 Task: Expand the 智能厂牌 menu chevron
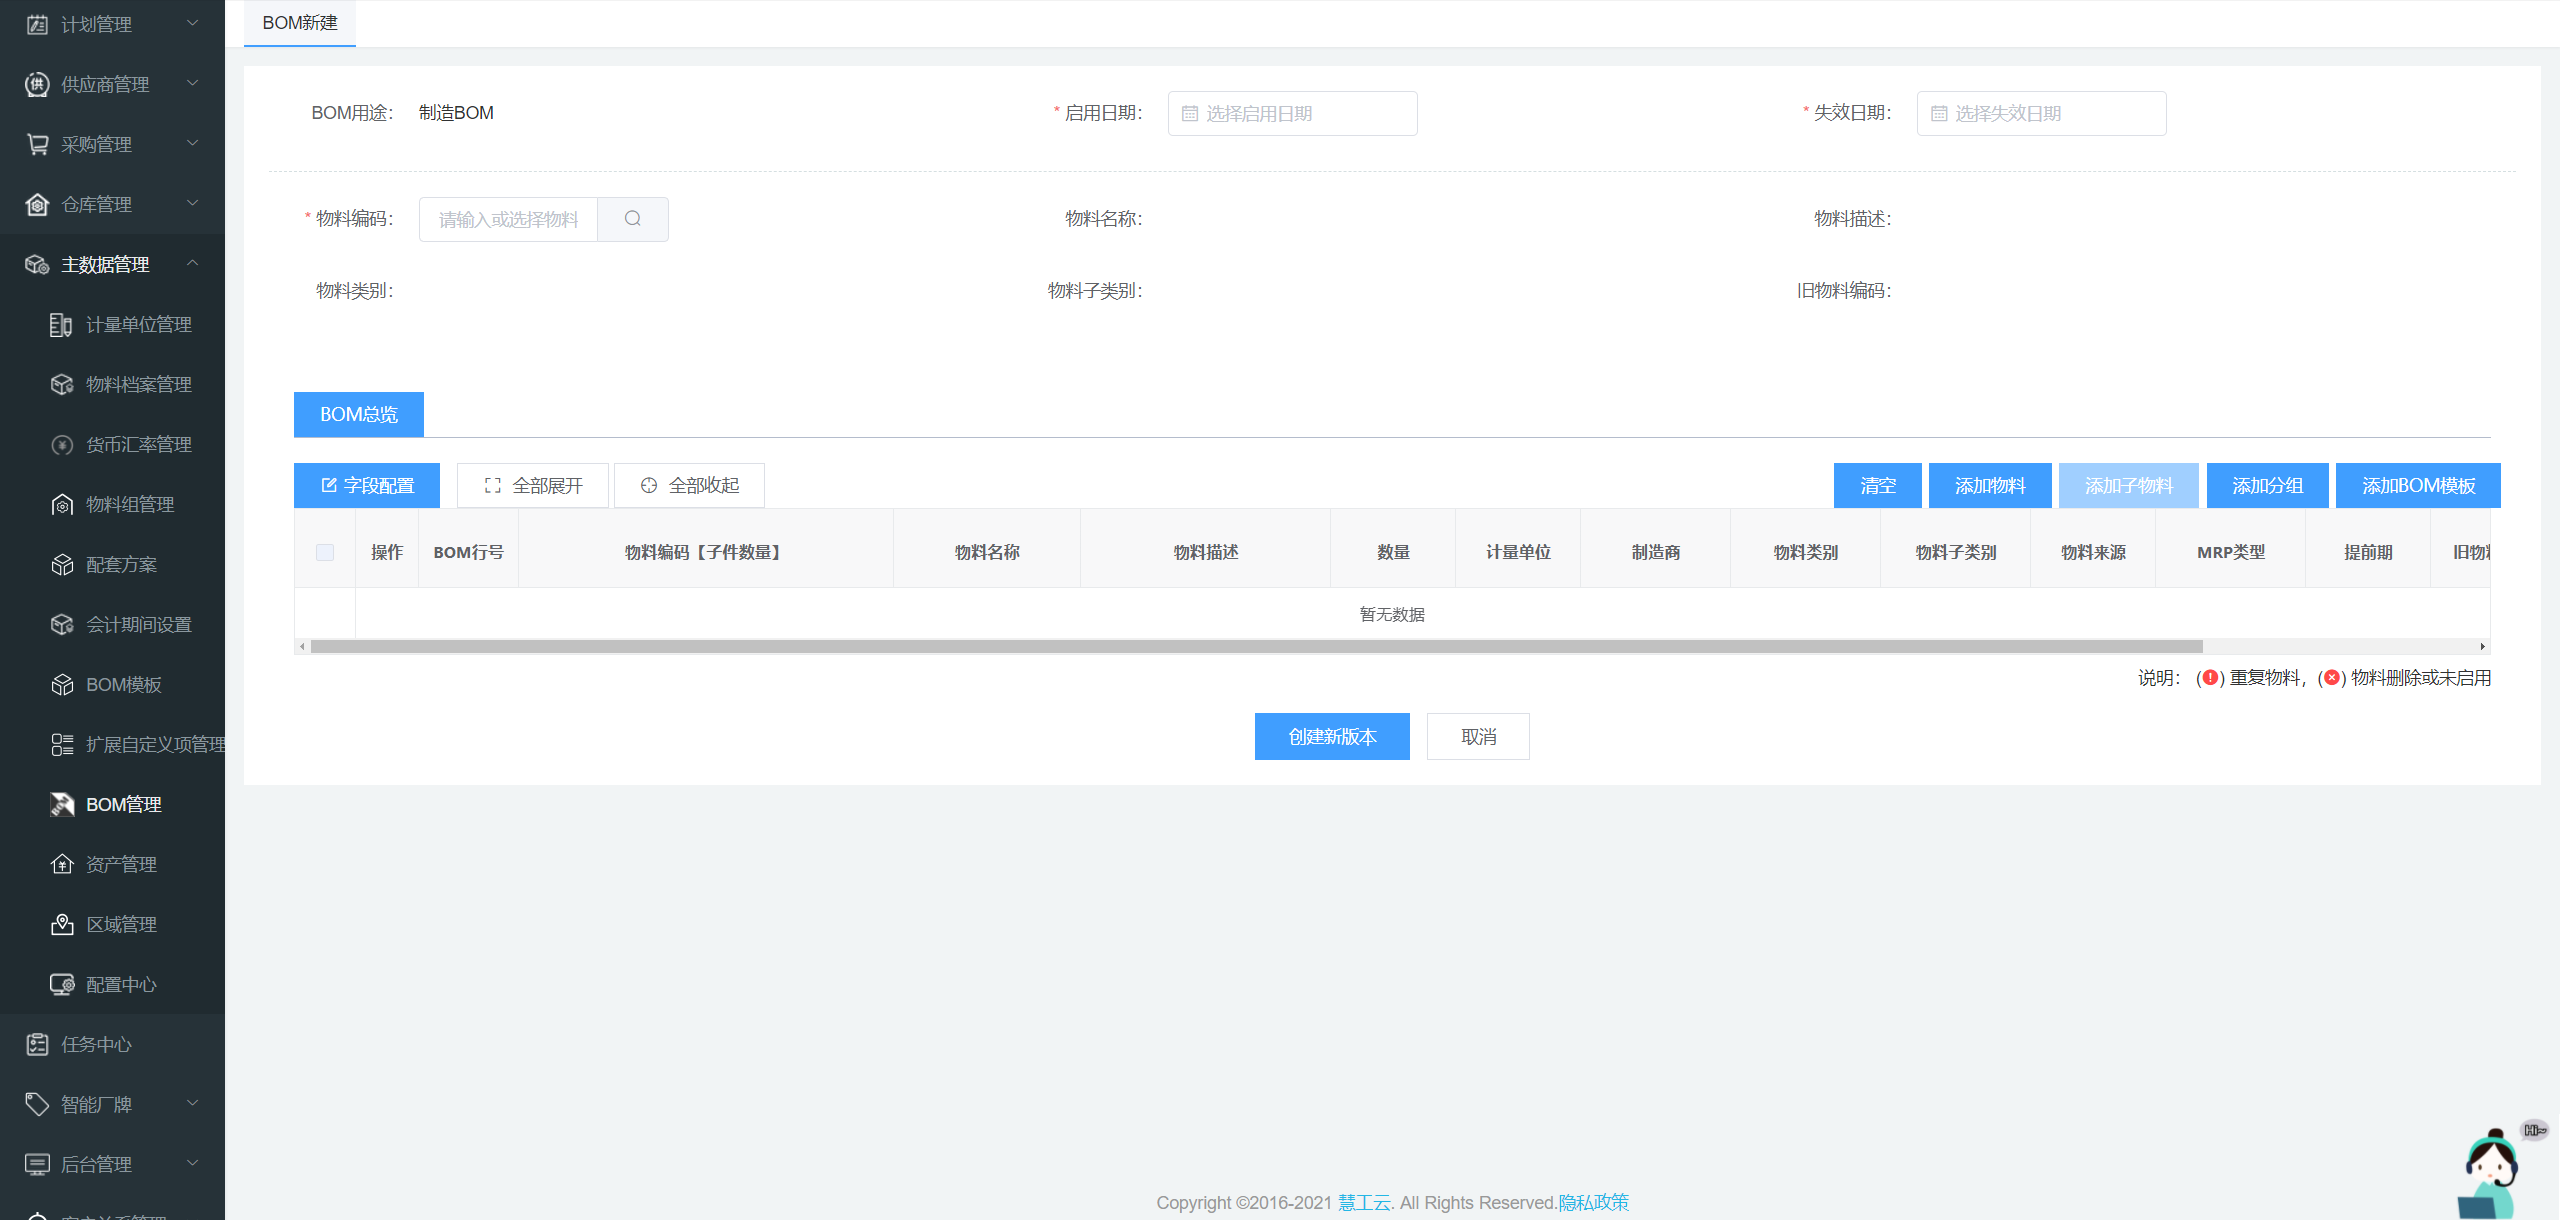tap(193, 1104)
